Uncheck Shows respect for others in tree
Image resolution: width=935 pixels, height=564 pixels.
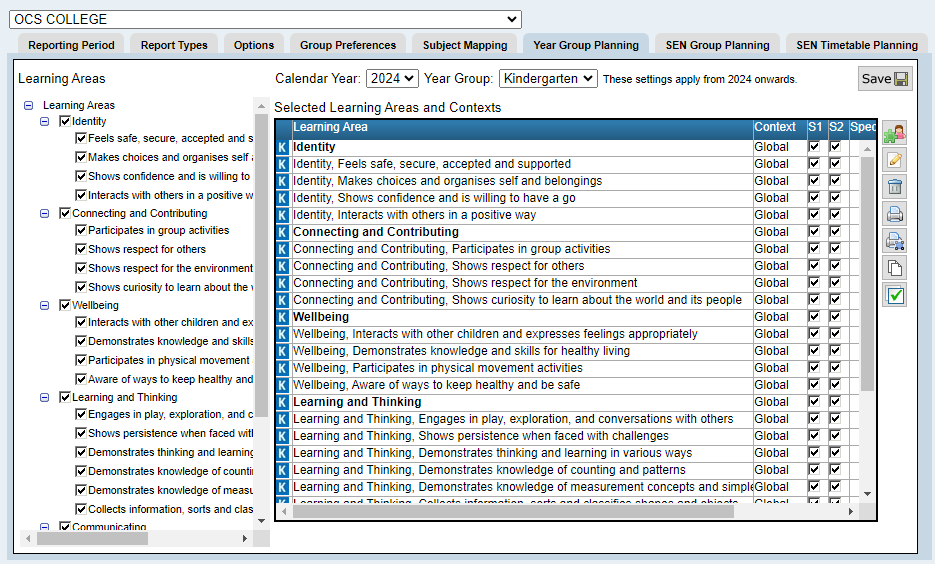(81, 249)
